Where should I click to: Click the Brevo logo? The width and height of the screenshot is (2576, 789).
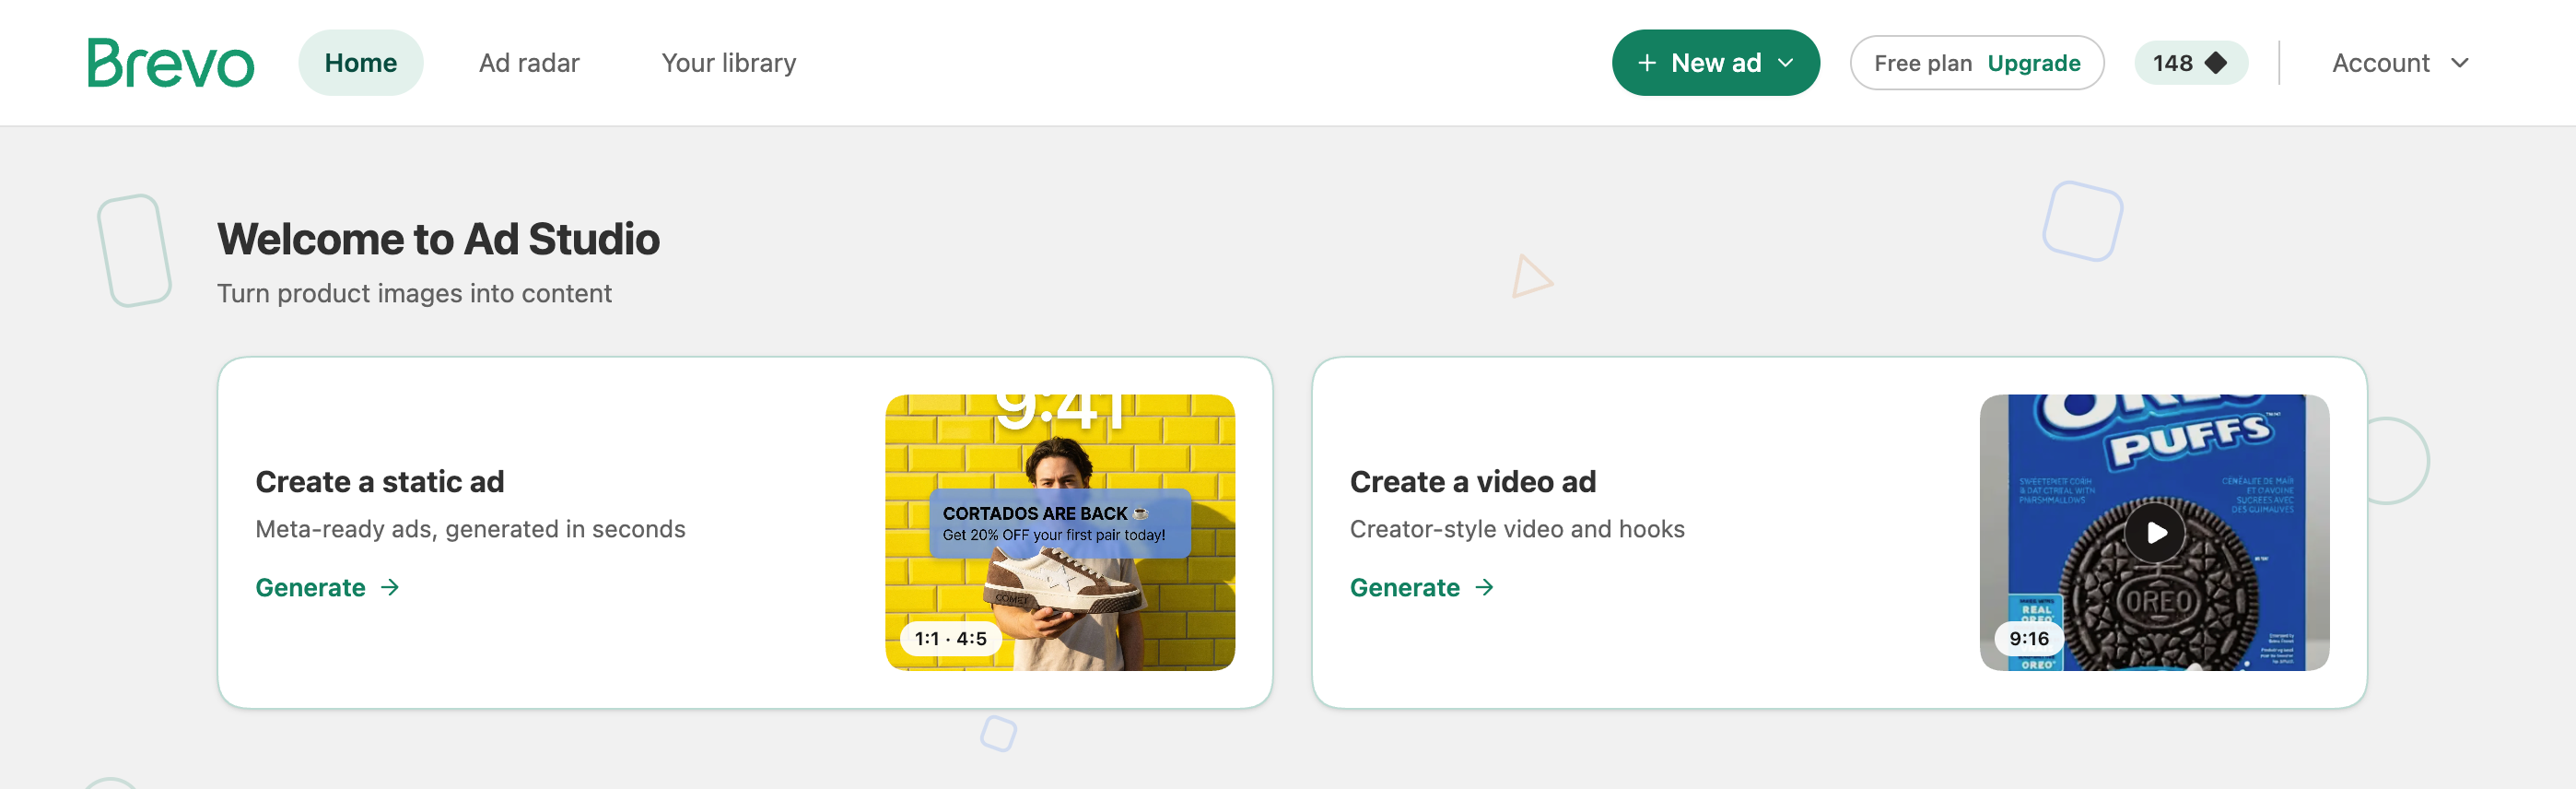(x=171, y=63)
